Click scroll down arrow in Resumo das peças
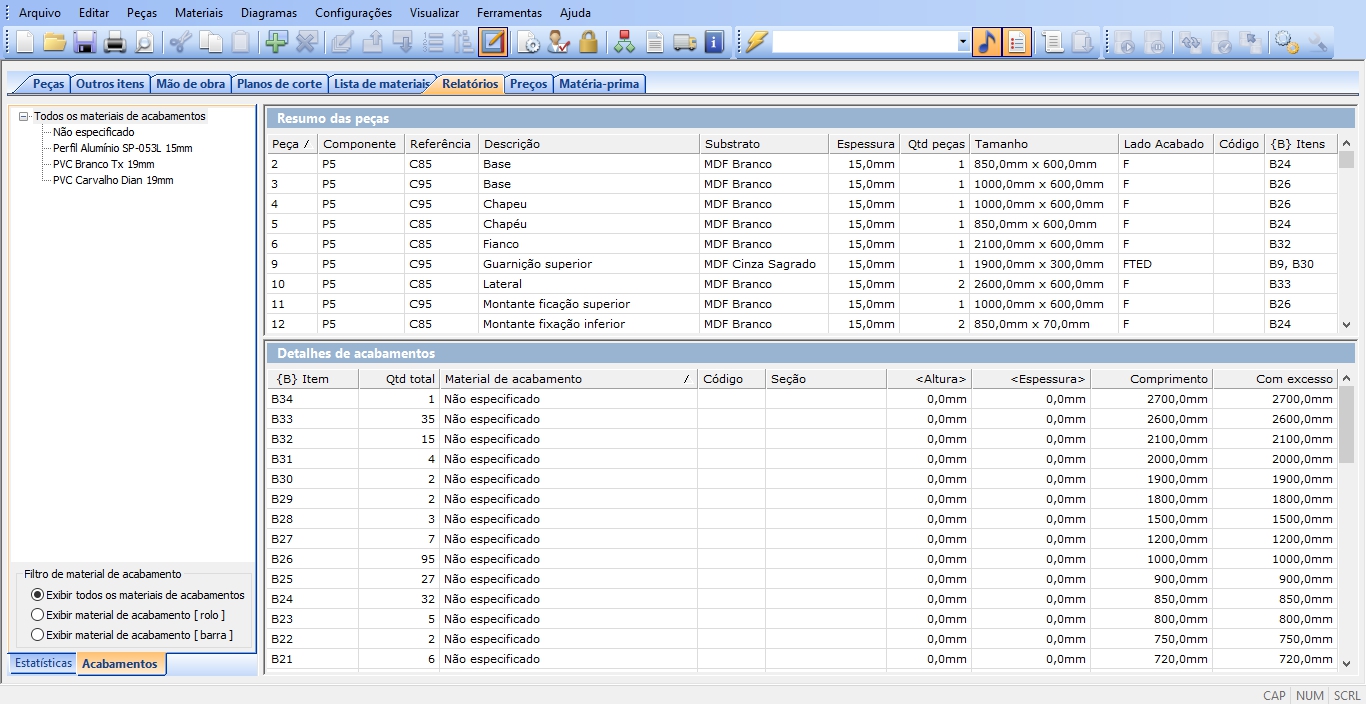 [x=1346, y=324]
